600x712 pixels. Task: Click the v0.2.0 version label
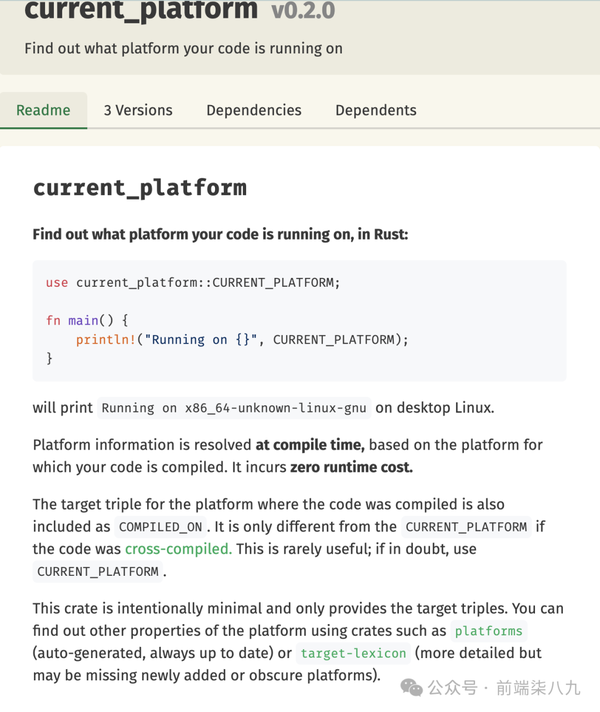coord(303,12)
